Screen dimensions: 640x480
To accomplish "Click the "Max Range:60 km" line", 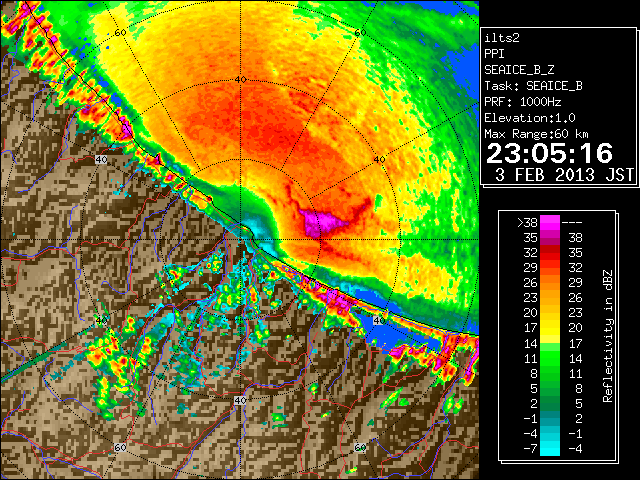I will [536, 134].
